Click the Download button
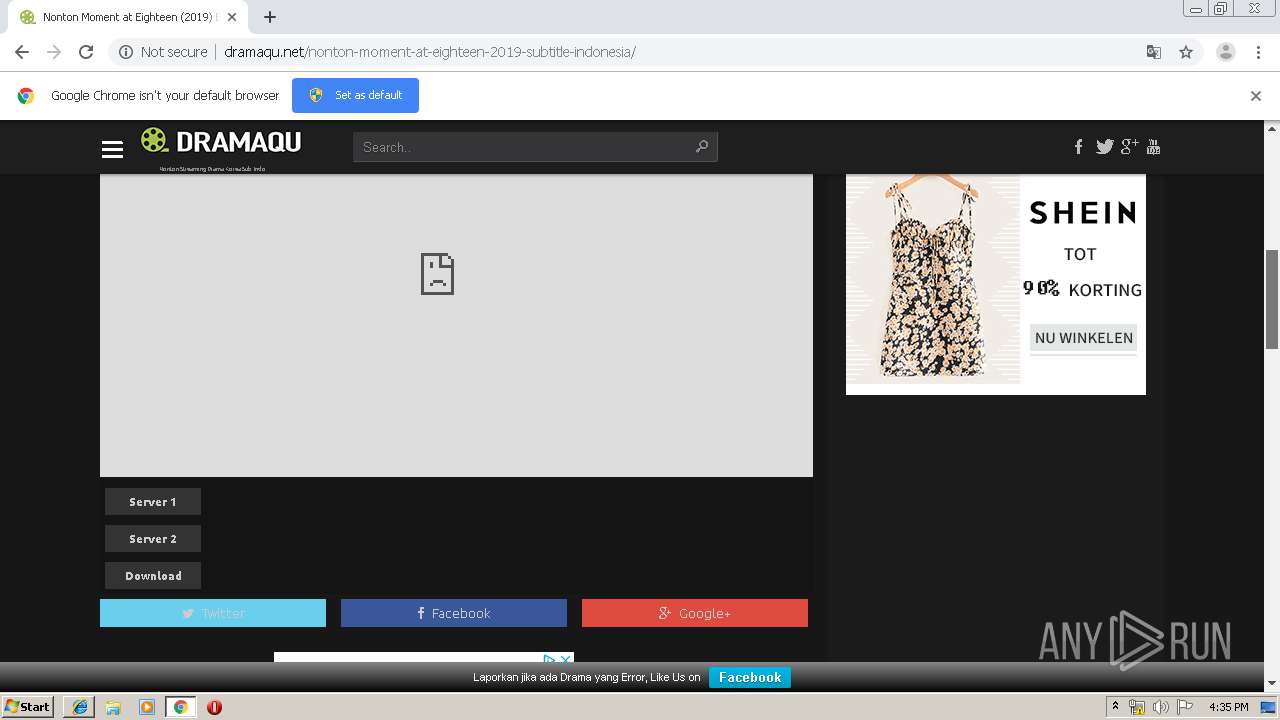Viewport: 1280px width, 720px height. [153, 576]
